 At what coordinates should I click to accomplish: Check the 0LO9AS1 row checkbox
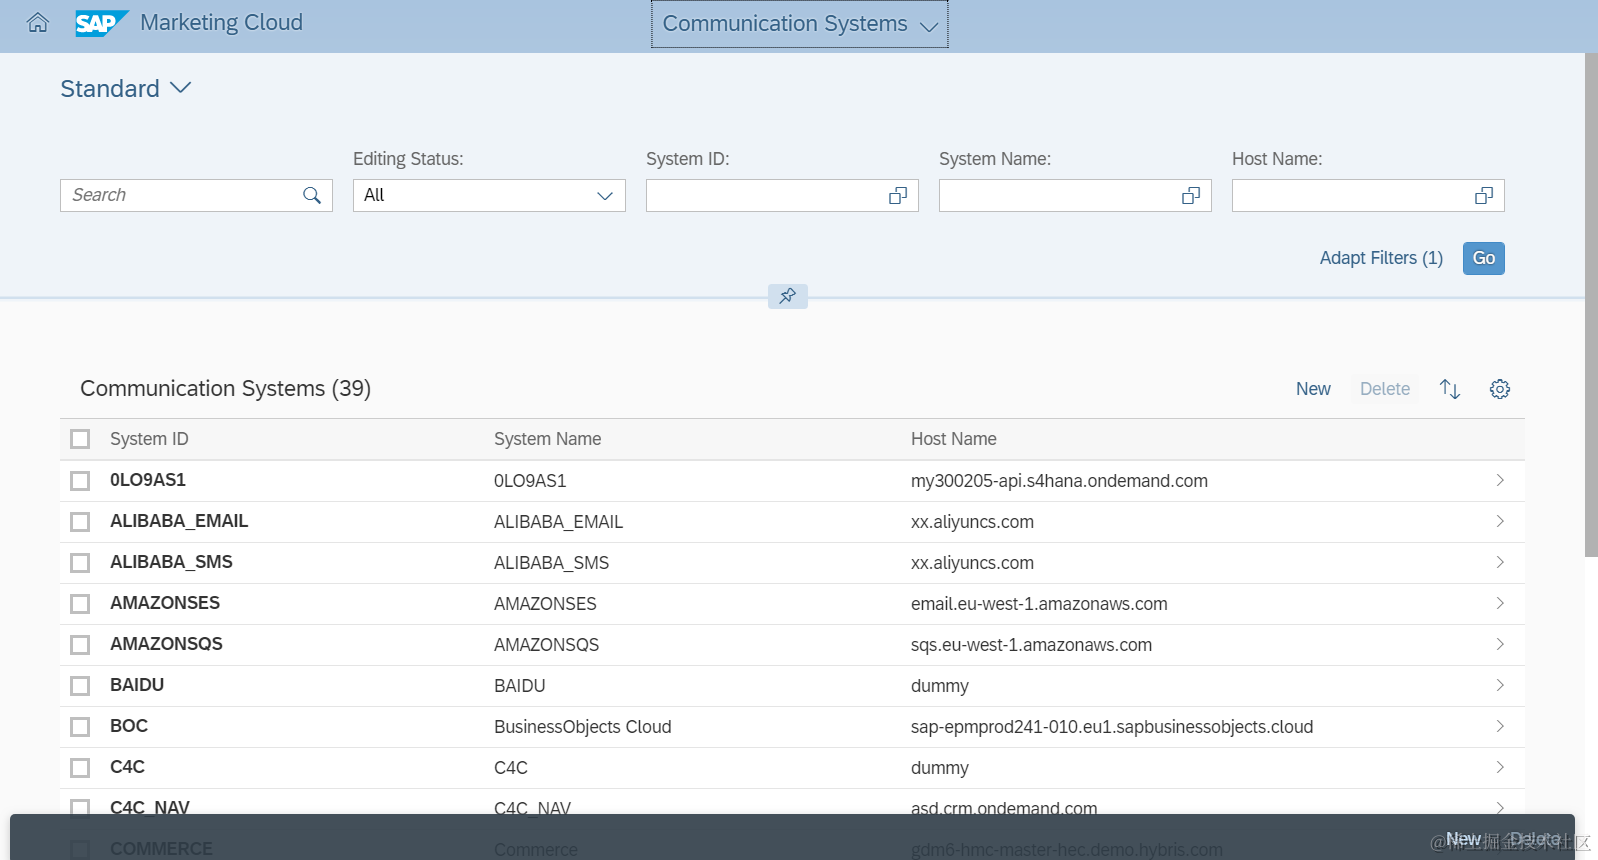click(x=80, y=481)
